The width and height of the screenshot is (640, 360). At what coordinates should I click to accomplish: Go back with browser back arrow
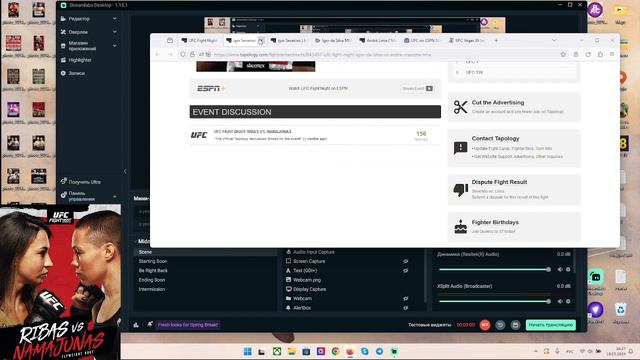[x=158, y=54]
